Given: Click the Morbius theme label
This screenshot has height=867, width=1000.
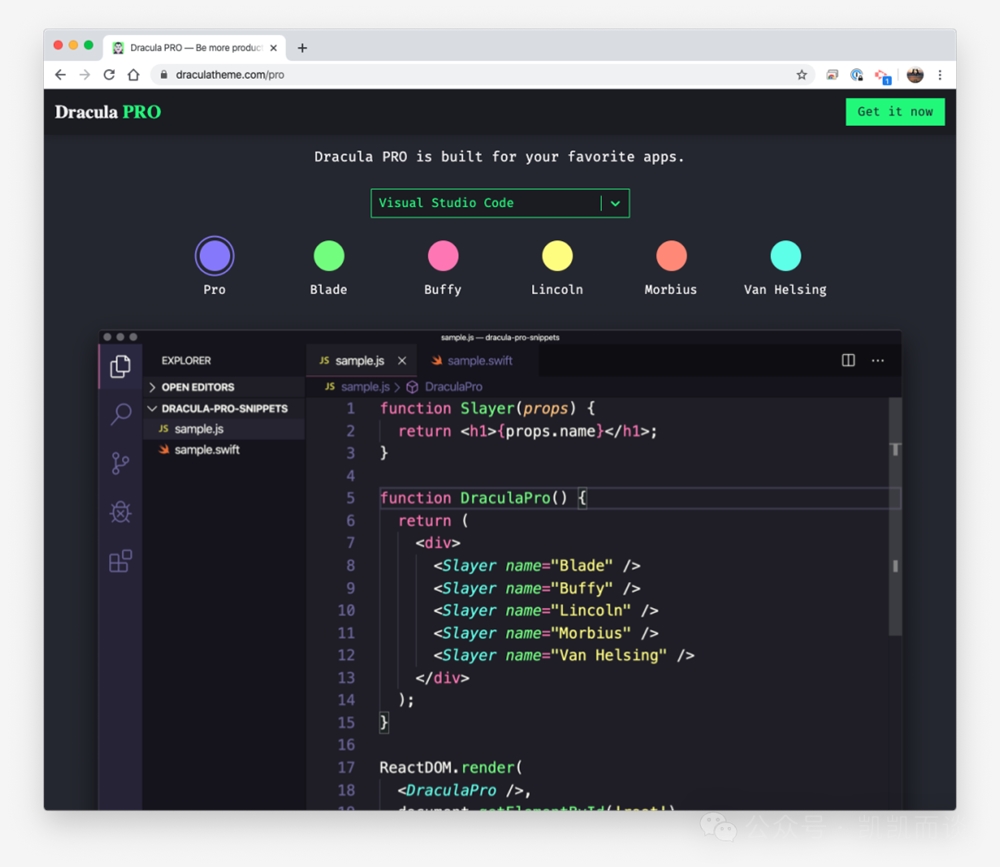Looking at the screenshot, I should [671, 290].
